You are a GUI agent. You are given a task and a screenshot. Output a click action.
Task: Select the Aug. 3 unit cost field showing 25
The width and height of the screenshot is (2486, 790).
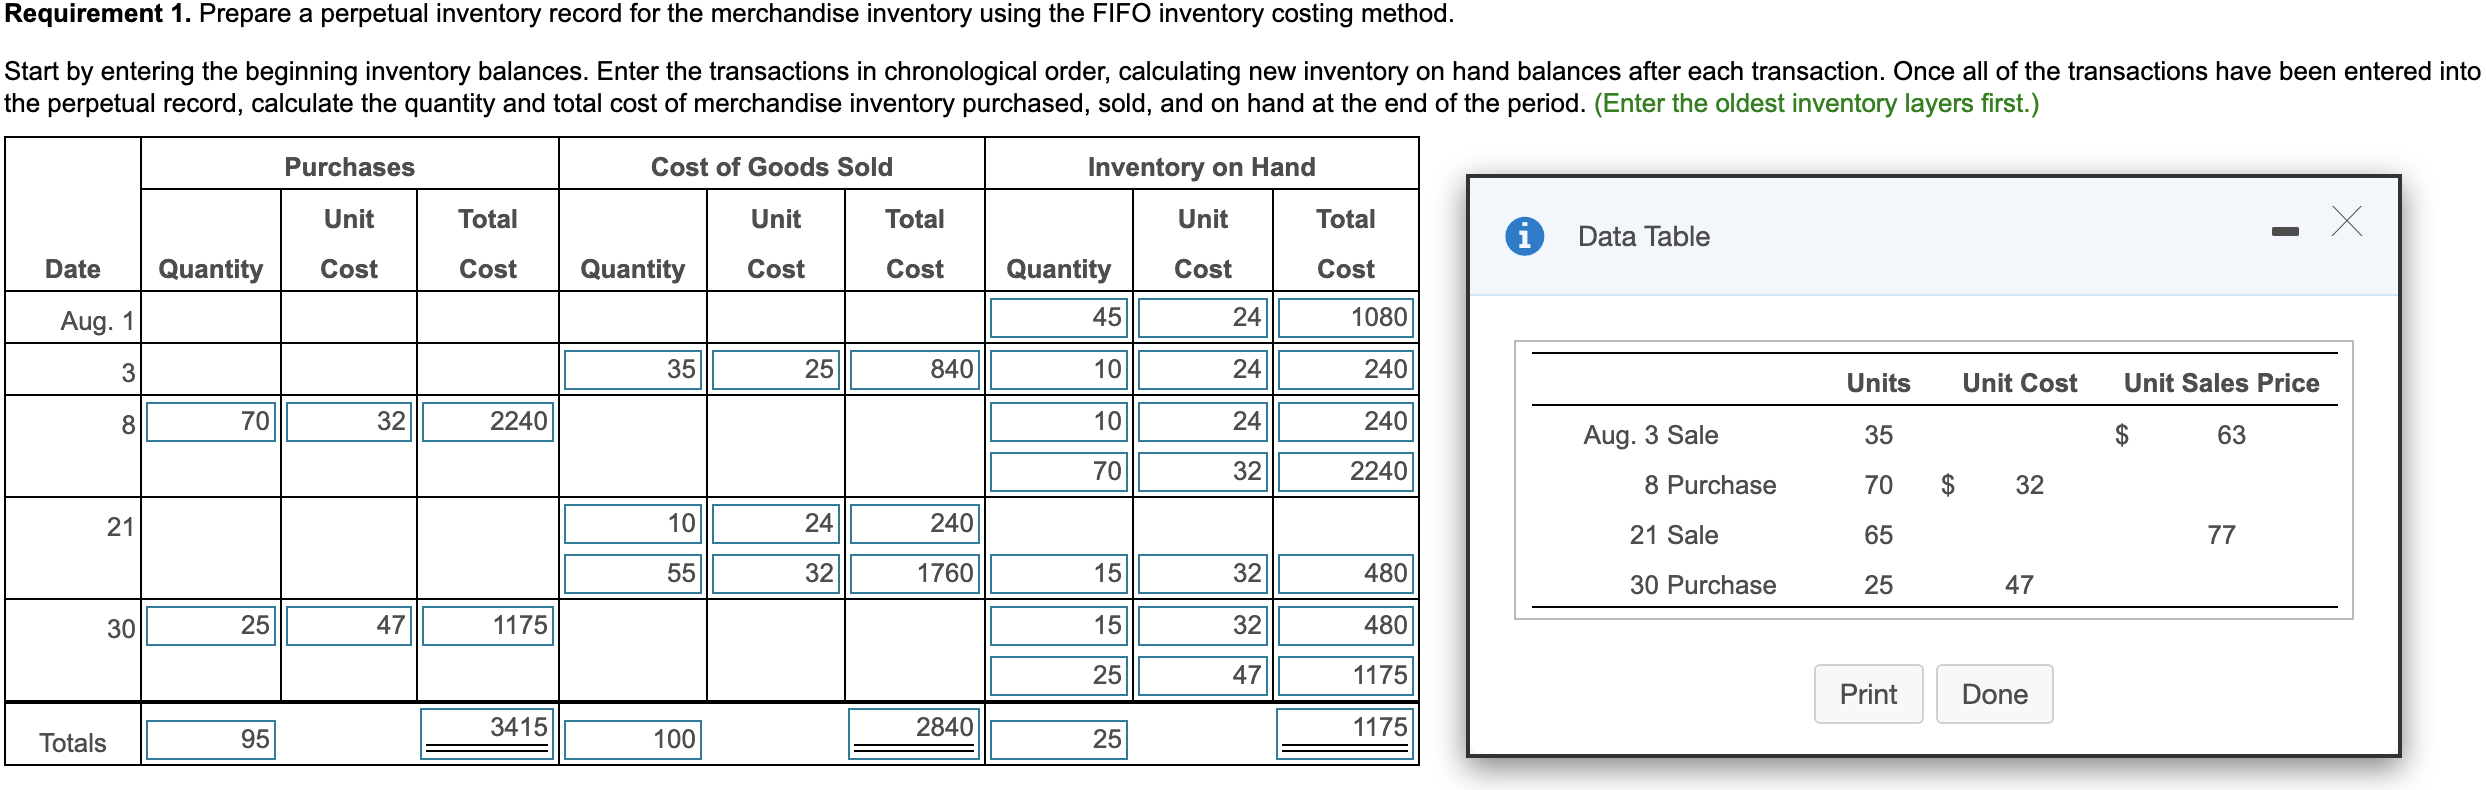click(774, 368)
